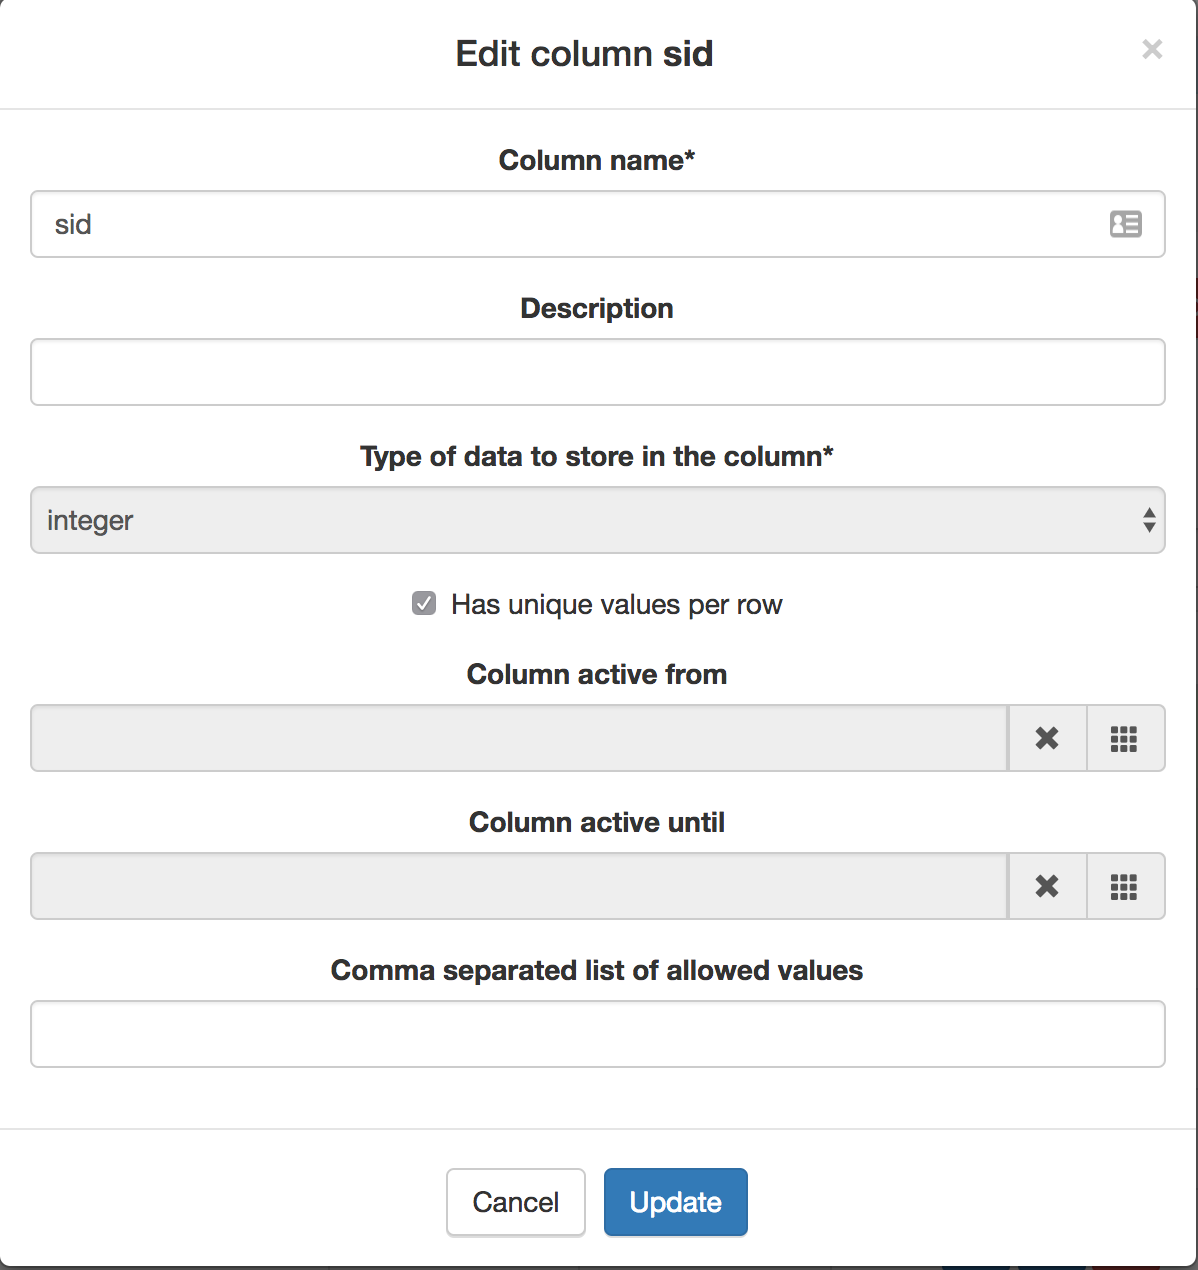Focus the Description text field

pyautogui.click(x=597, y=372)
